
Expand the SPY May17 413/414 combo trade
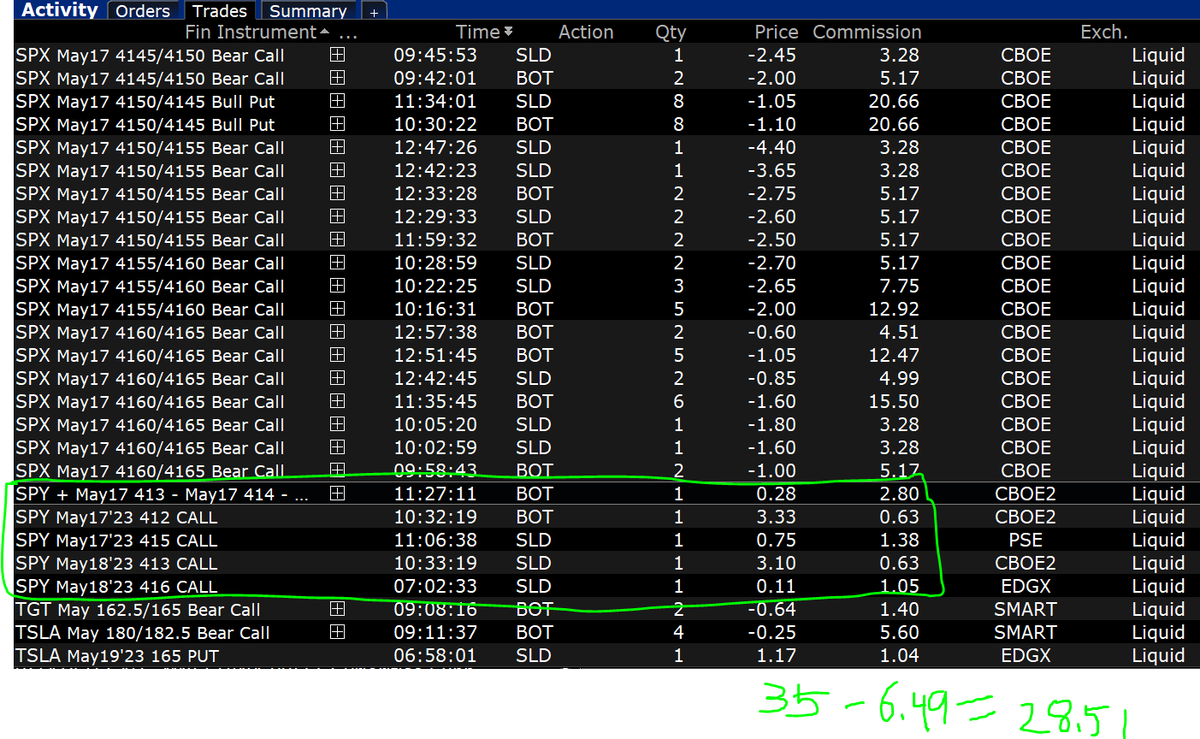tap(337, 494)
